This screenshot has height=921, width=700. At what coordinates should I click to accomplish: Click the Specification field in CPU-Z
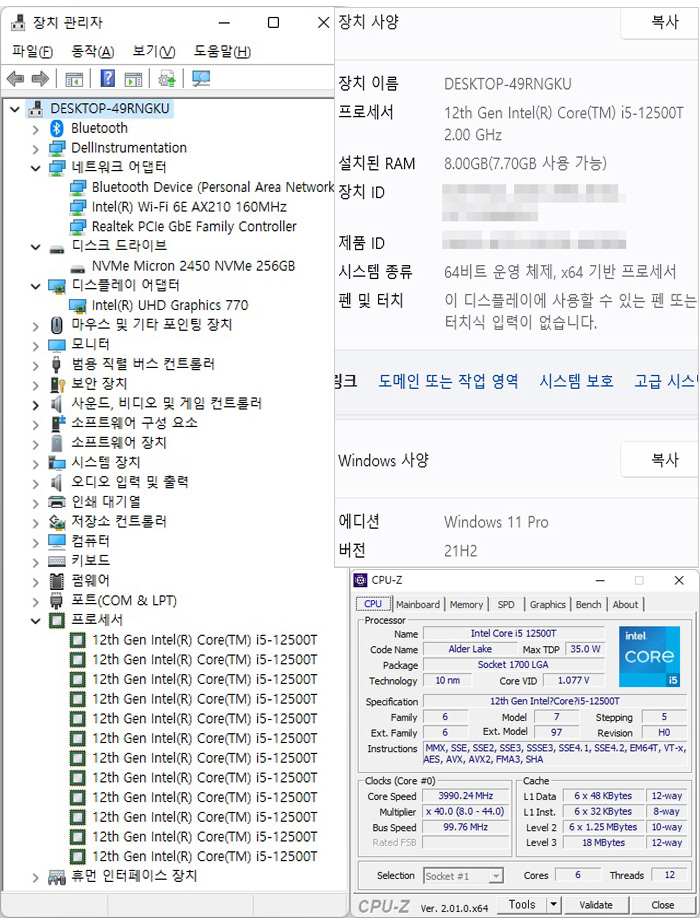click(555, 701)
